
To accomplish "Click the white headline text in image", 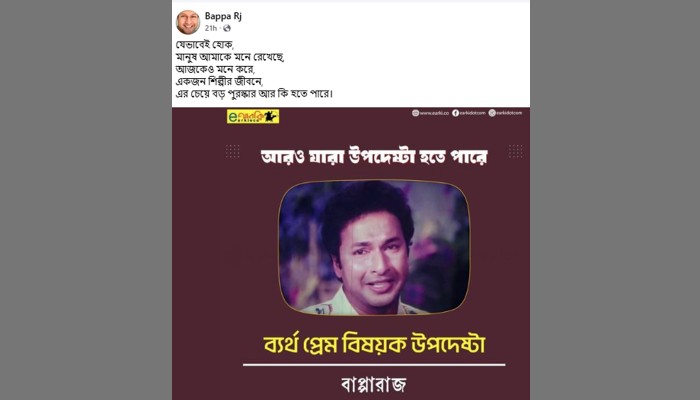I will click(374, 156).
